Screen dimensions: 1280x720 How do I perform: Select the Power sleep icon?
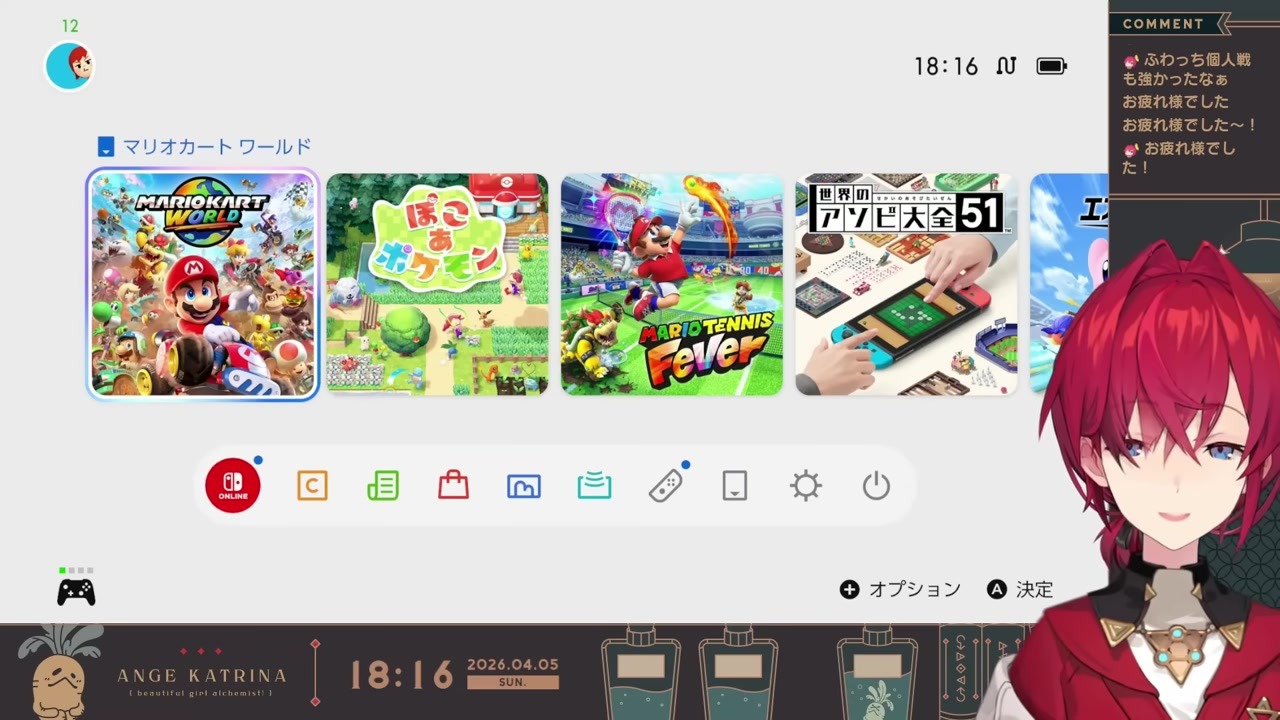pyautogui.click(x=876, y=486)
